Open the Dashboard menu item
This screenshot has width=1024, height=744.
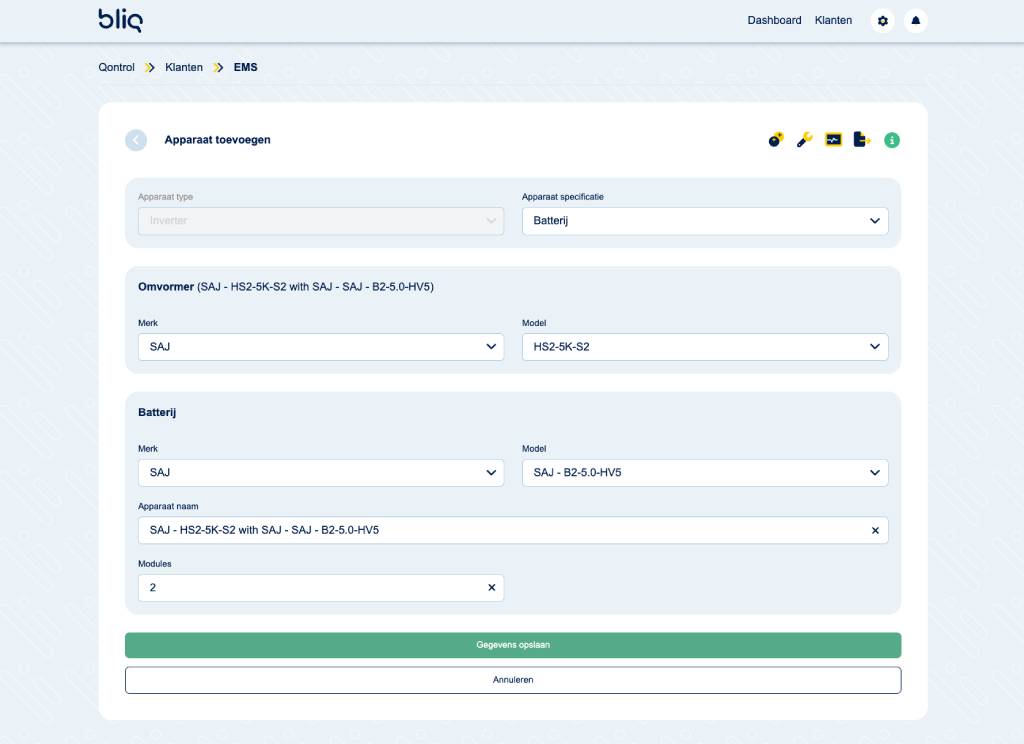point(774,20)
